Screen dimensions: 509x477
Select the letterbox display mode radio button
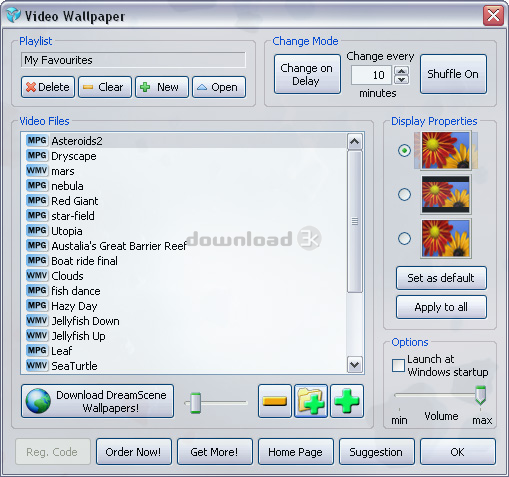click(404, 194)
